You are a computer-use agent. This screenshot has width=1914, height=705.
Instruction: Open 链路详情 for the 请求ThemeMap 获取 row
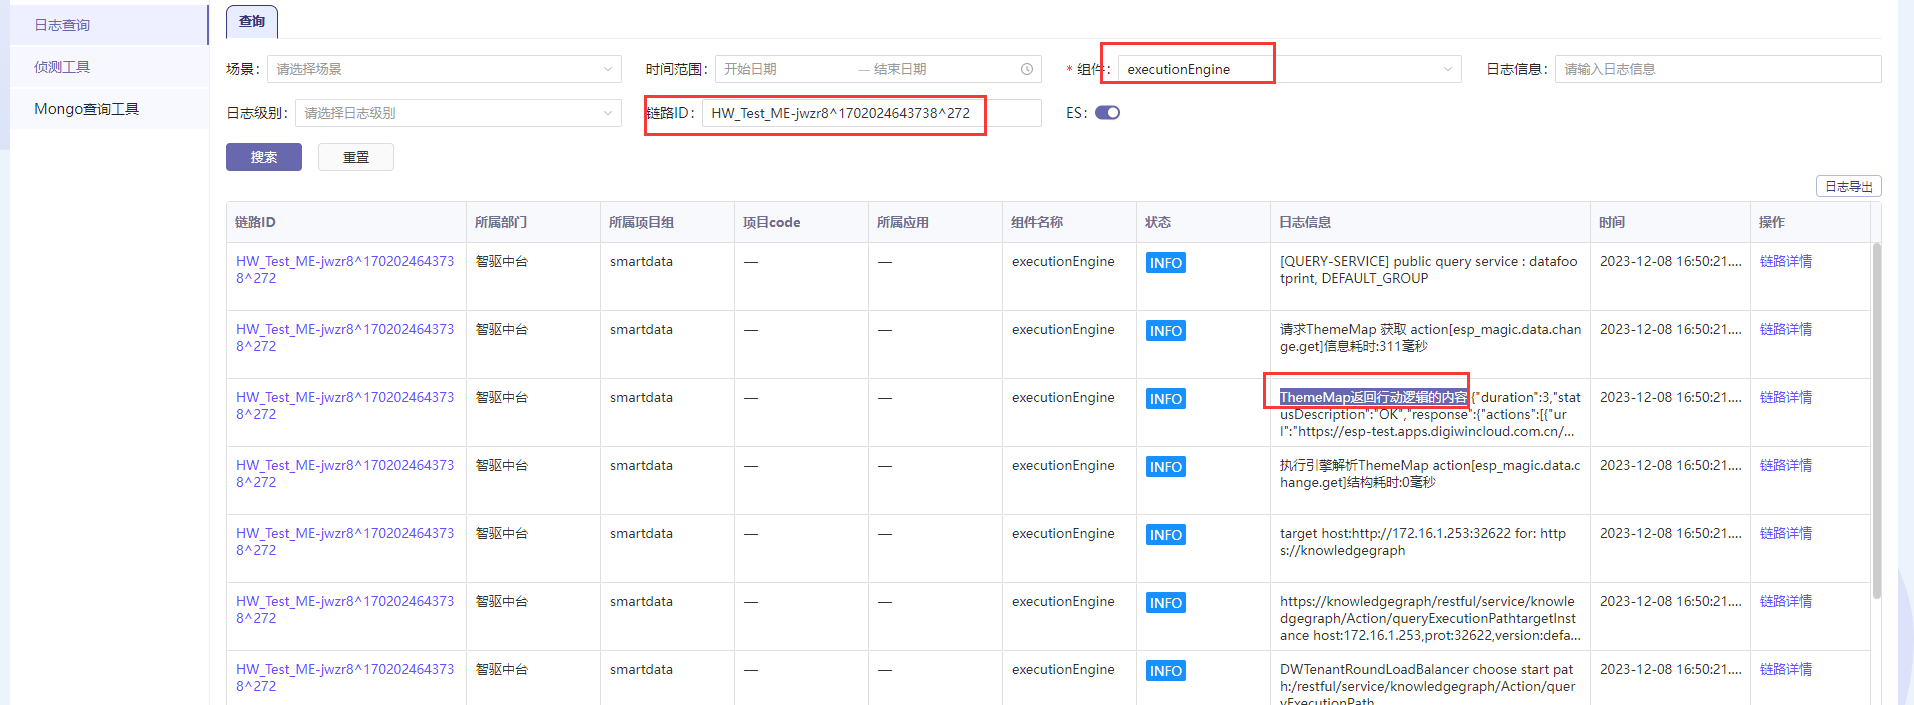point(1786,329)
